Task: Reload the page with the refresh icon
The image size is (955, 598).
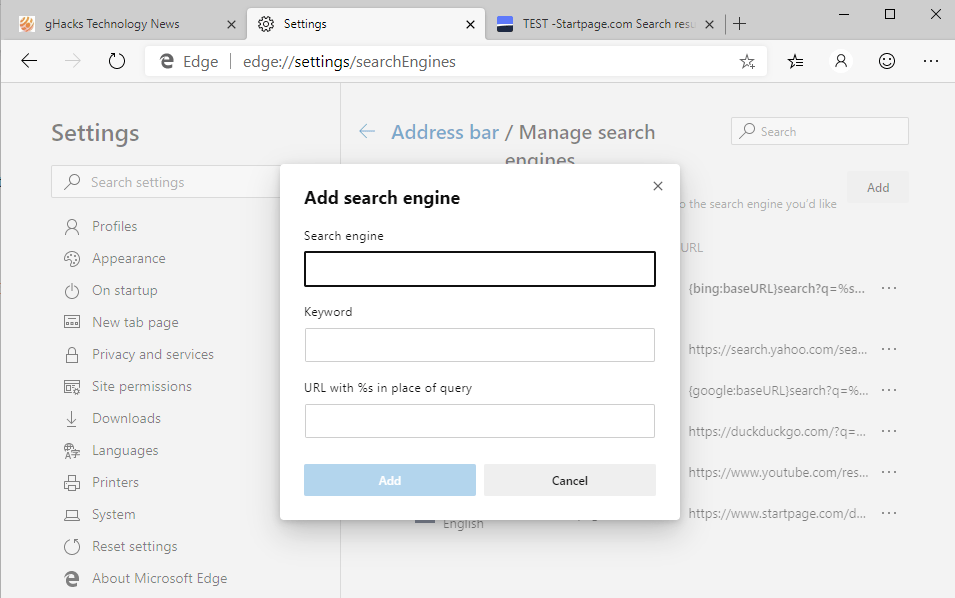Action: point(116,61)
